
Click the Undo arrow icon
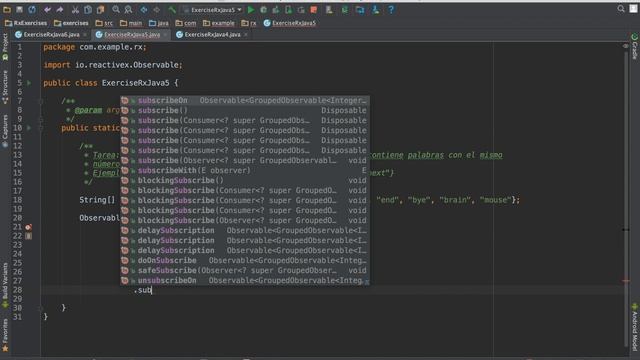point(47,9)
